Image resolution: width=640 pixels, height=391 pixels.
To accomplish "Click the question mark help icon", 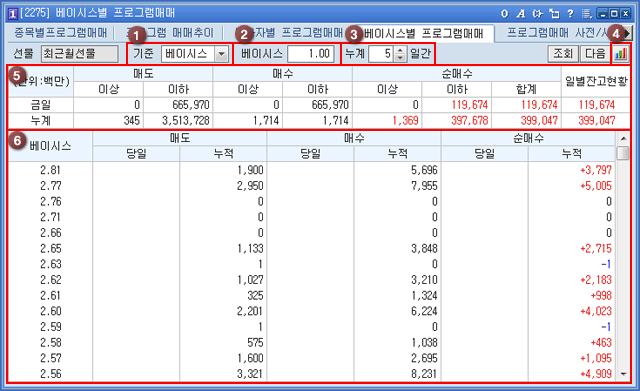I will point(570,14).
